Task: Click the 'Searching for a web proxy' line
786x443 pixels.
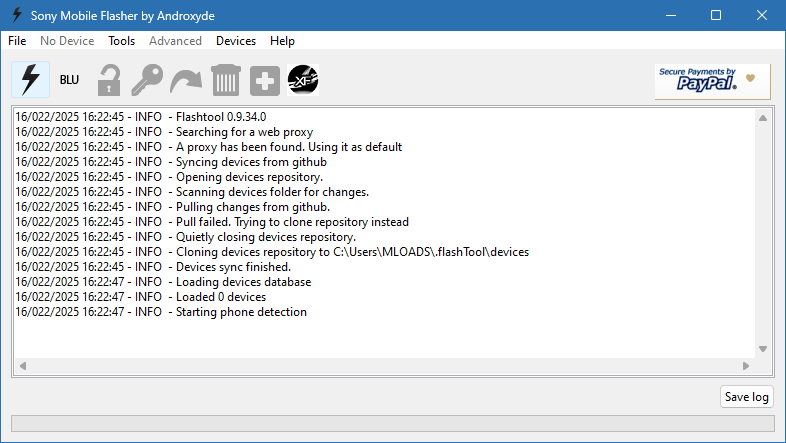Action: (164, 132)
